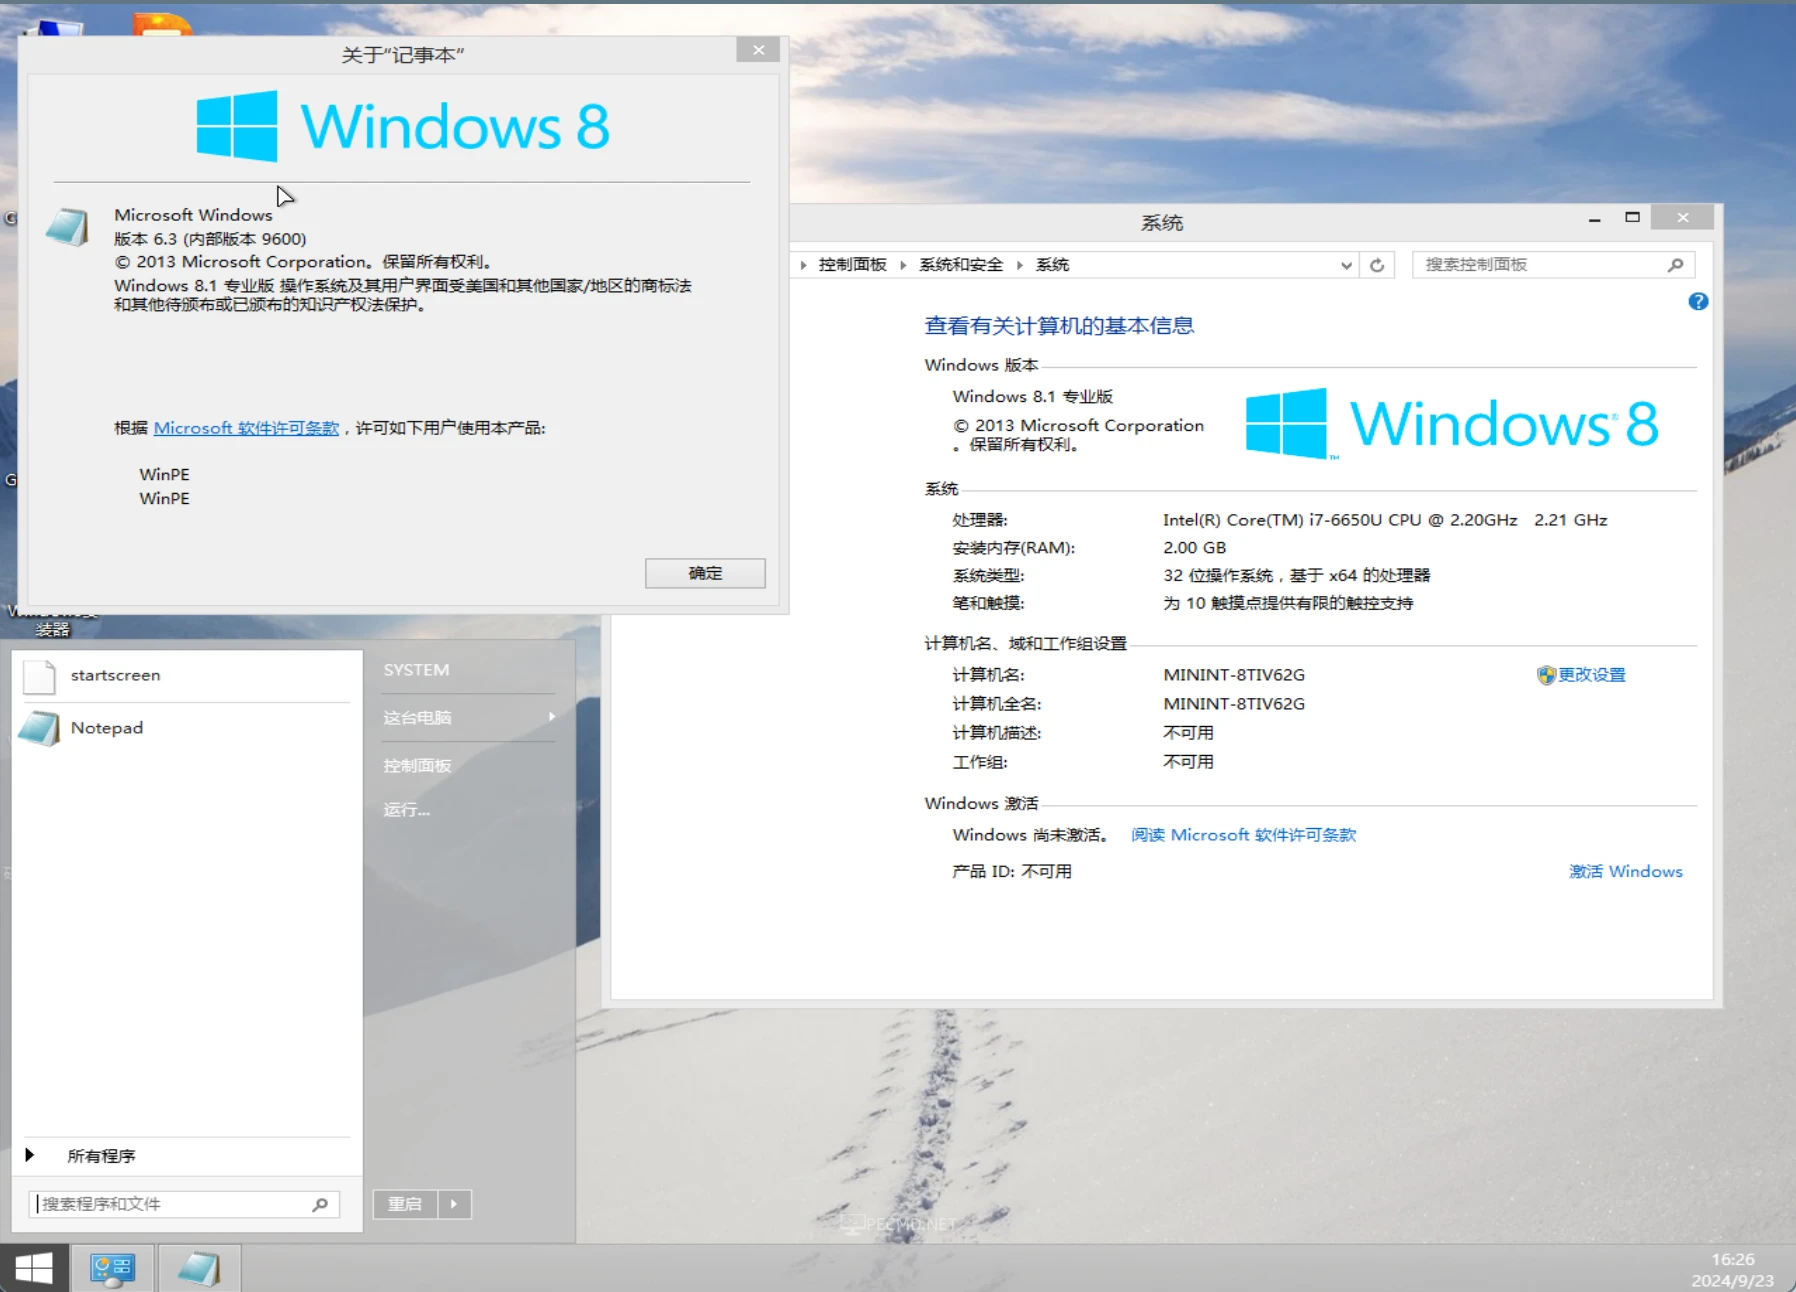The image size is (1796, 1292).
Task: Expand the 这台电脑 submenu arrow
Action: 551,717
